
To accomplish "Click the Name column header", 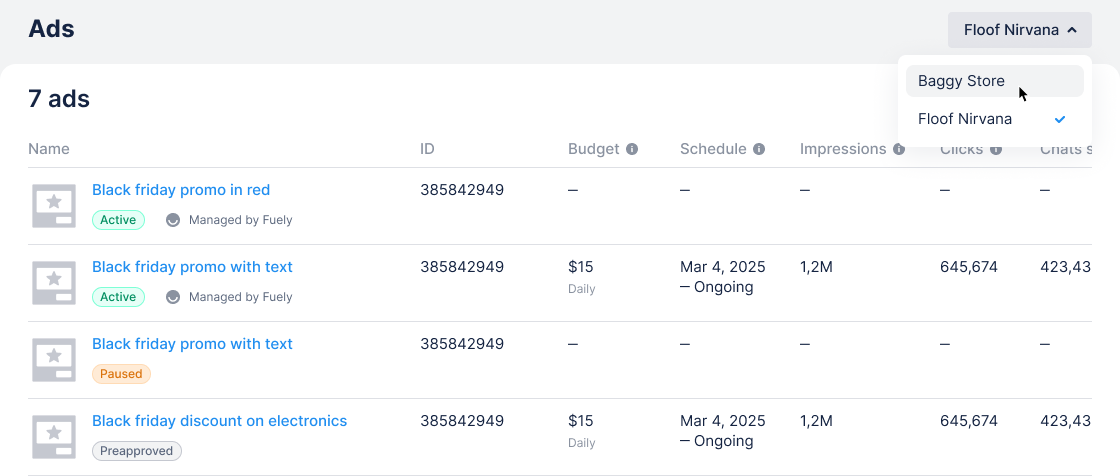I will click(x=49, y=149).
